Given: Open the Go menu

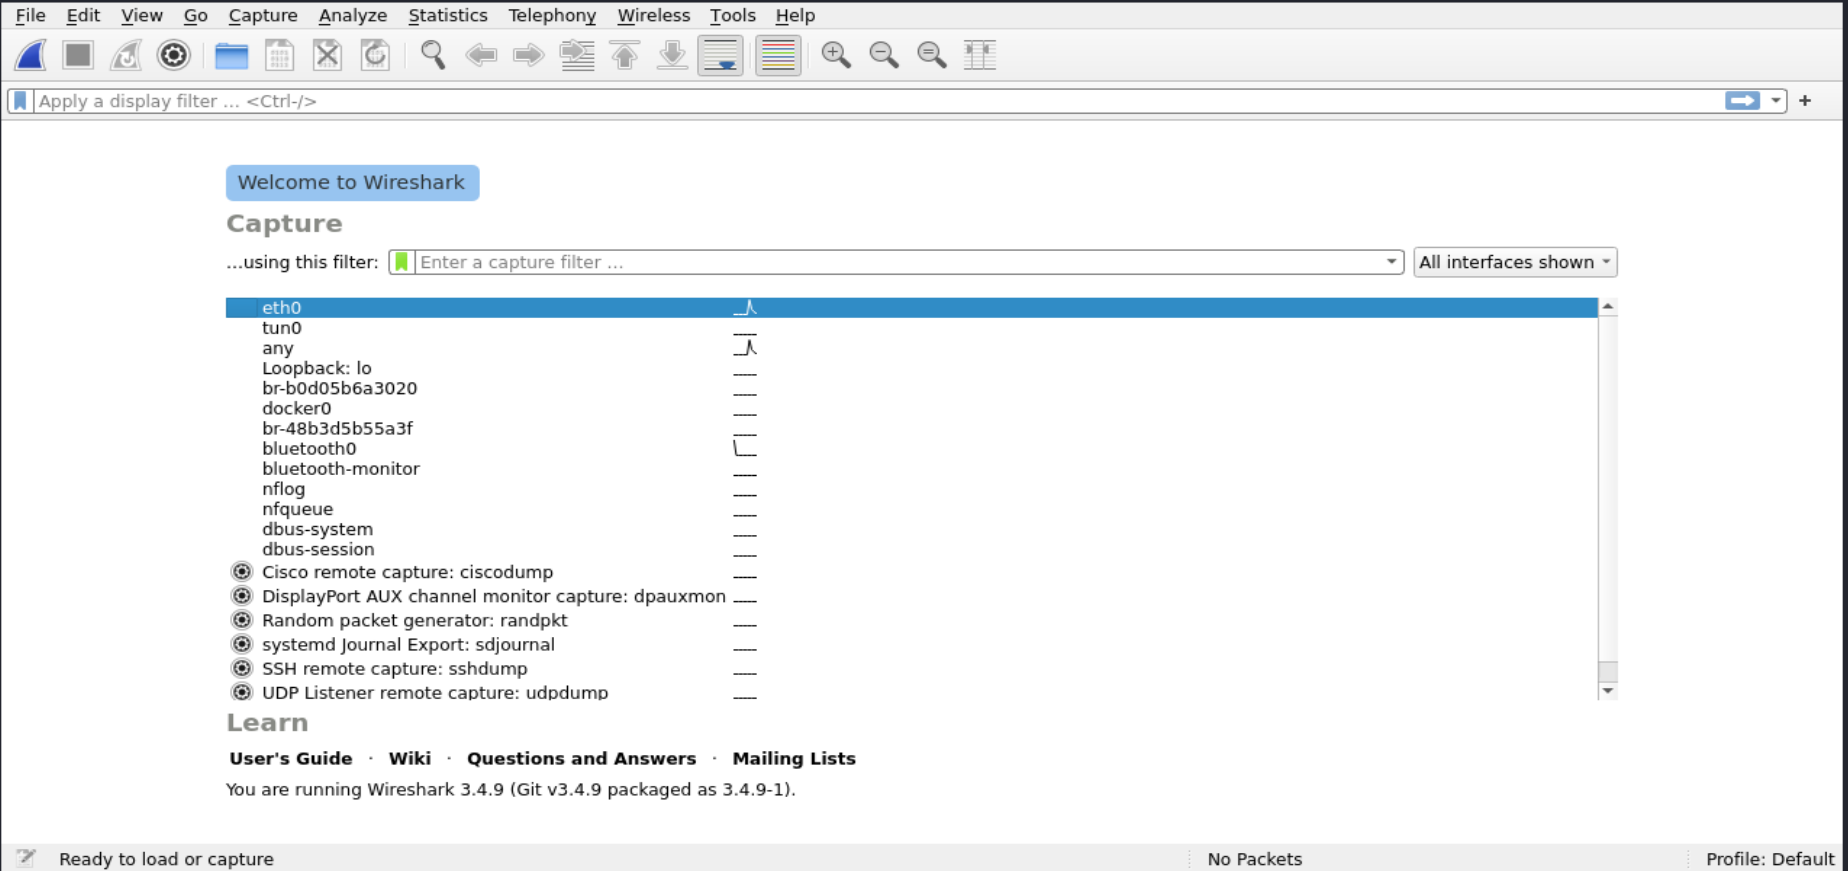Looking at the screenshot, I should tap(195, 15).
